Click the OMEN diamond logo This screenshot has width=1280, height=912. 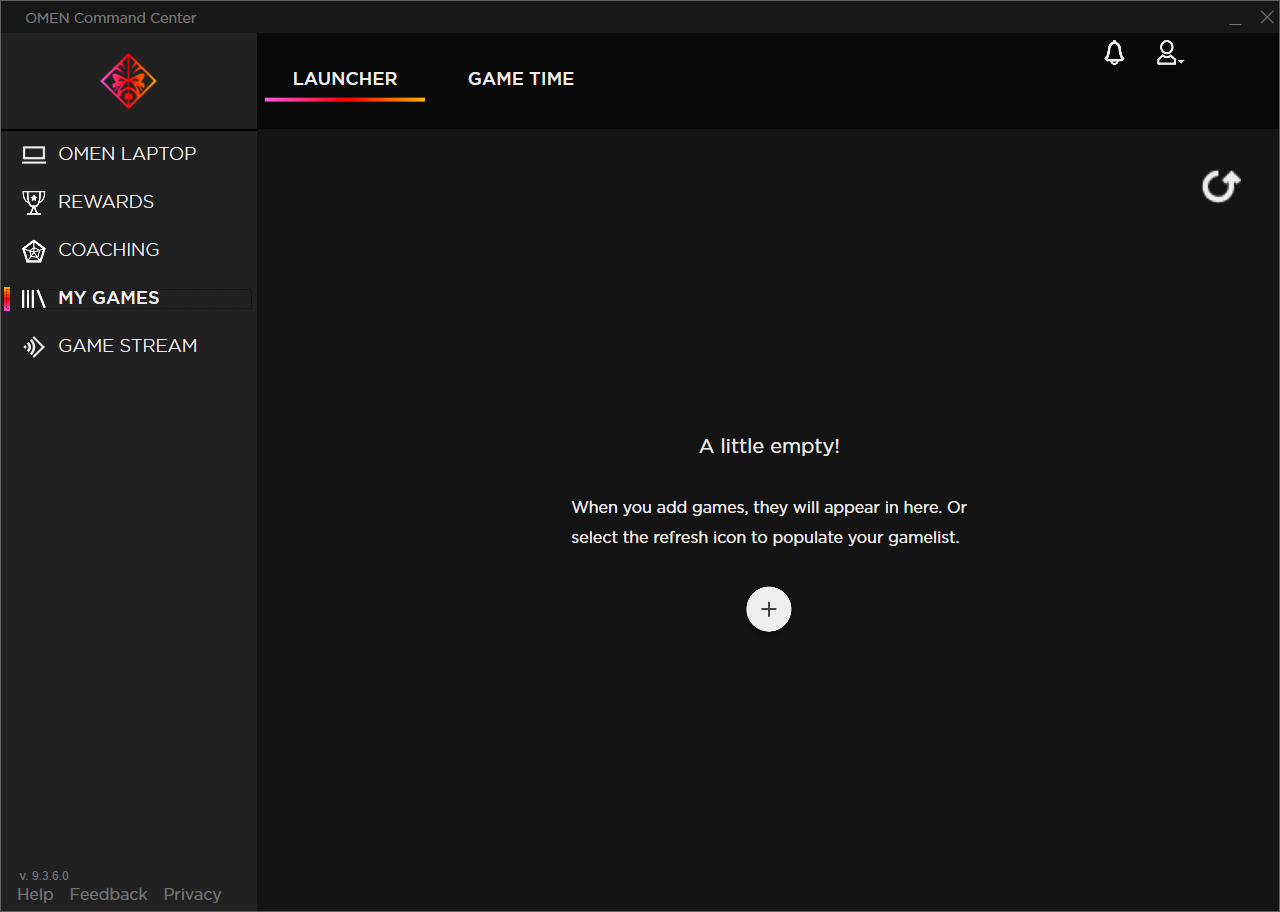(x=128, y=81)
